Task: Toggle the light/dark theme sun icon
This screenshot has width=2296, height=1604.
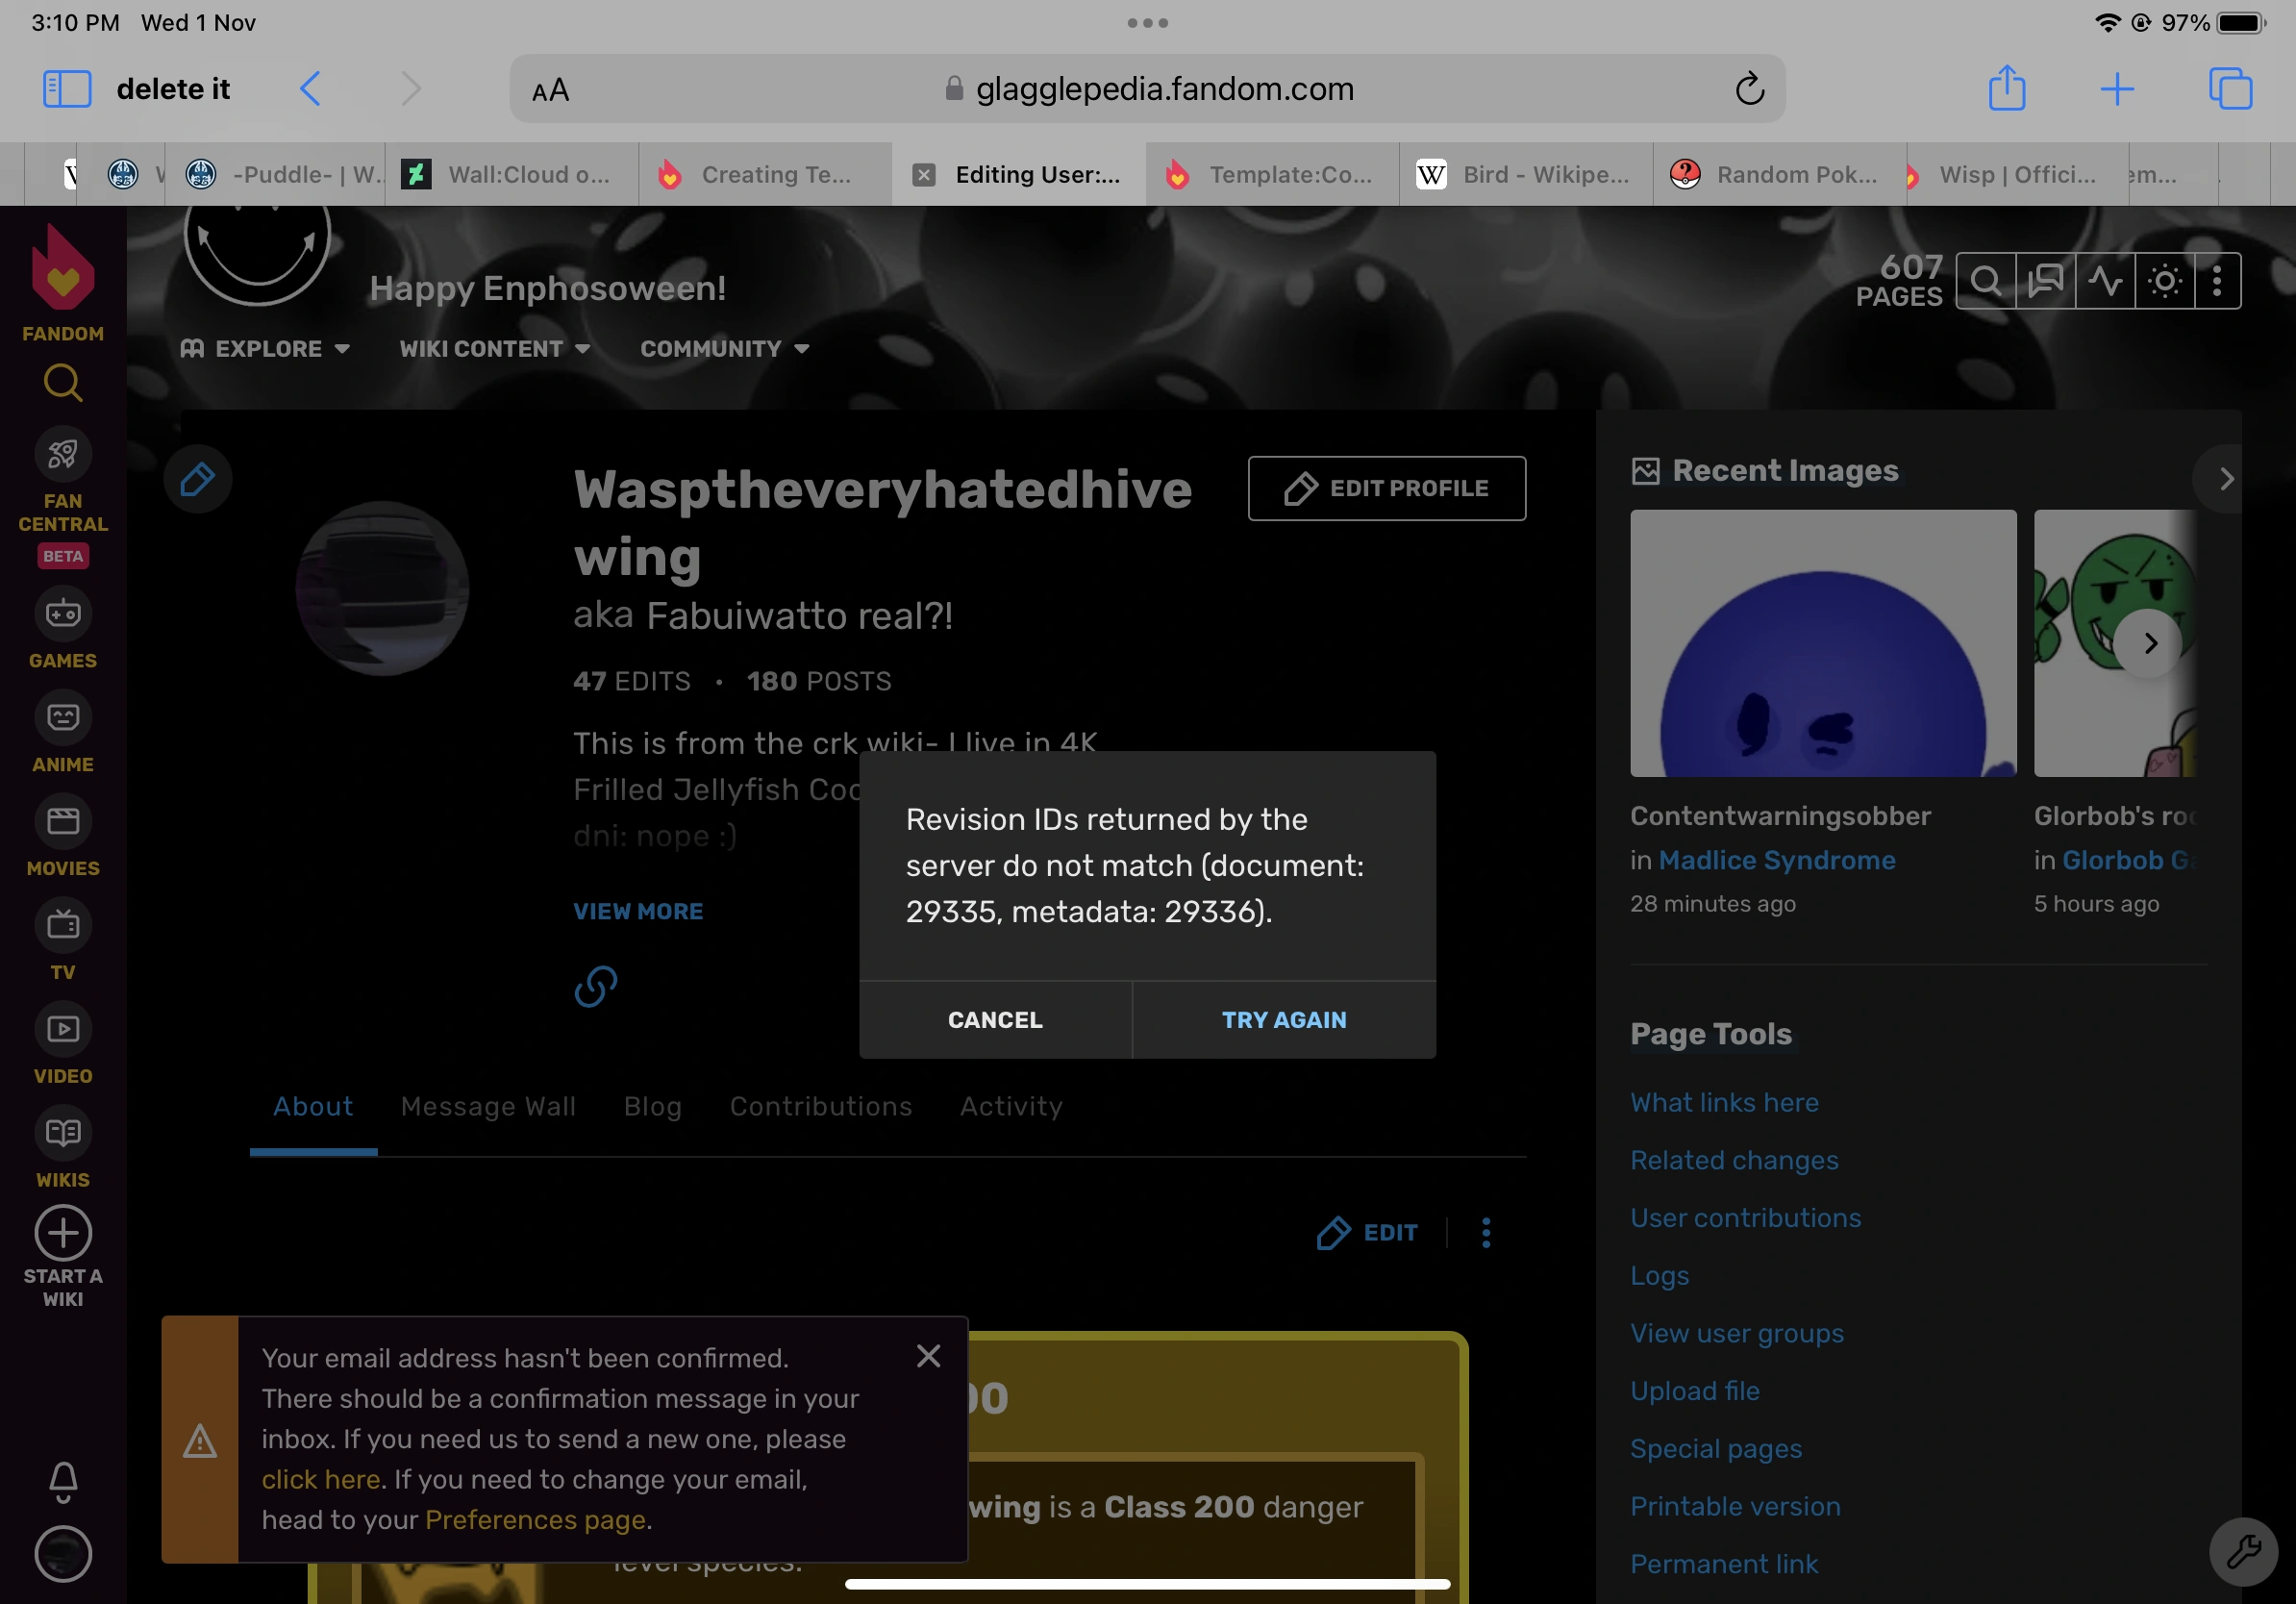Action: click(x=2165, y=282)
